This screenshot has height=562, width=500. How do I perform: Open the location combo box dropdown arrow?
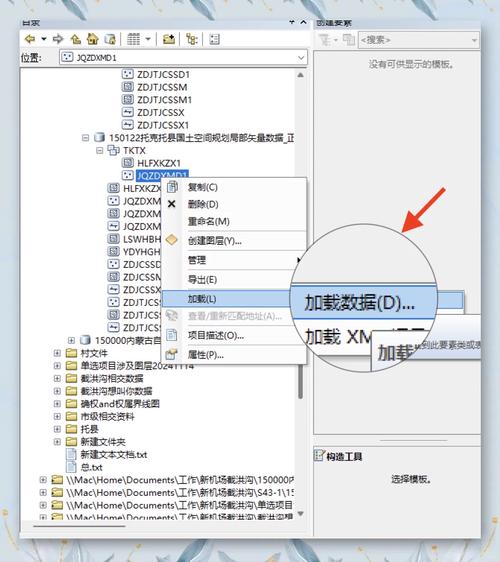301,57
